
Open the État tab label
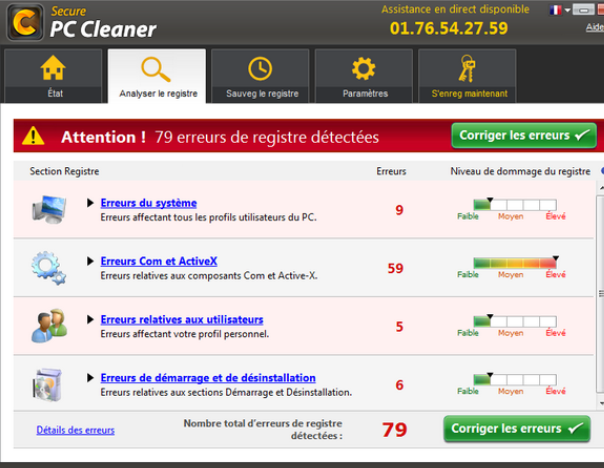click(x=55, y=94)
